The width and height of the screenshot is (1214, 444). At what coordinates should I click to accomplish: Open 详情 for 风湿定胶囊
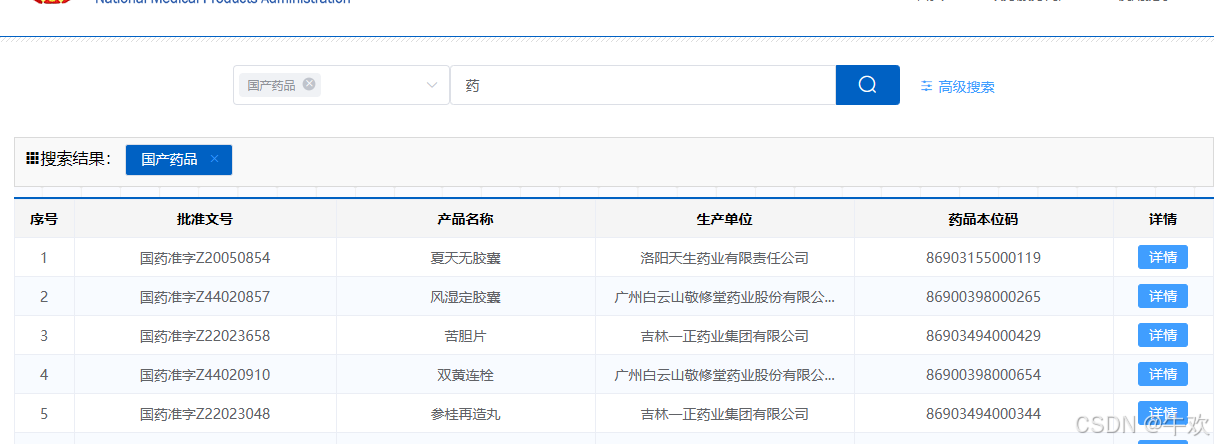point(1163,296)
